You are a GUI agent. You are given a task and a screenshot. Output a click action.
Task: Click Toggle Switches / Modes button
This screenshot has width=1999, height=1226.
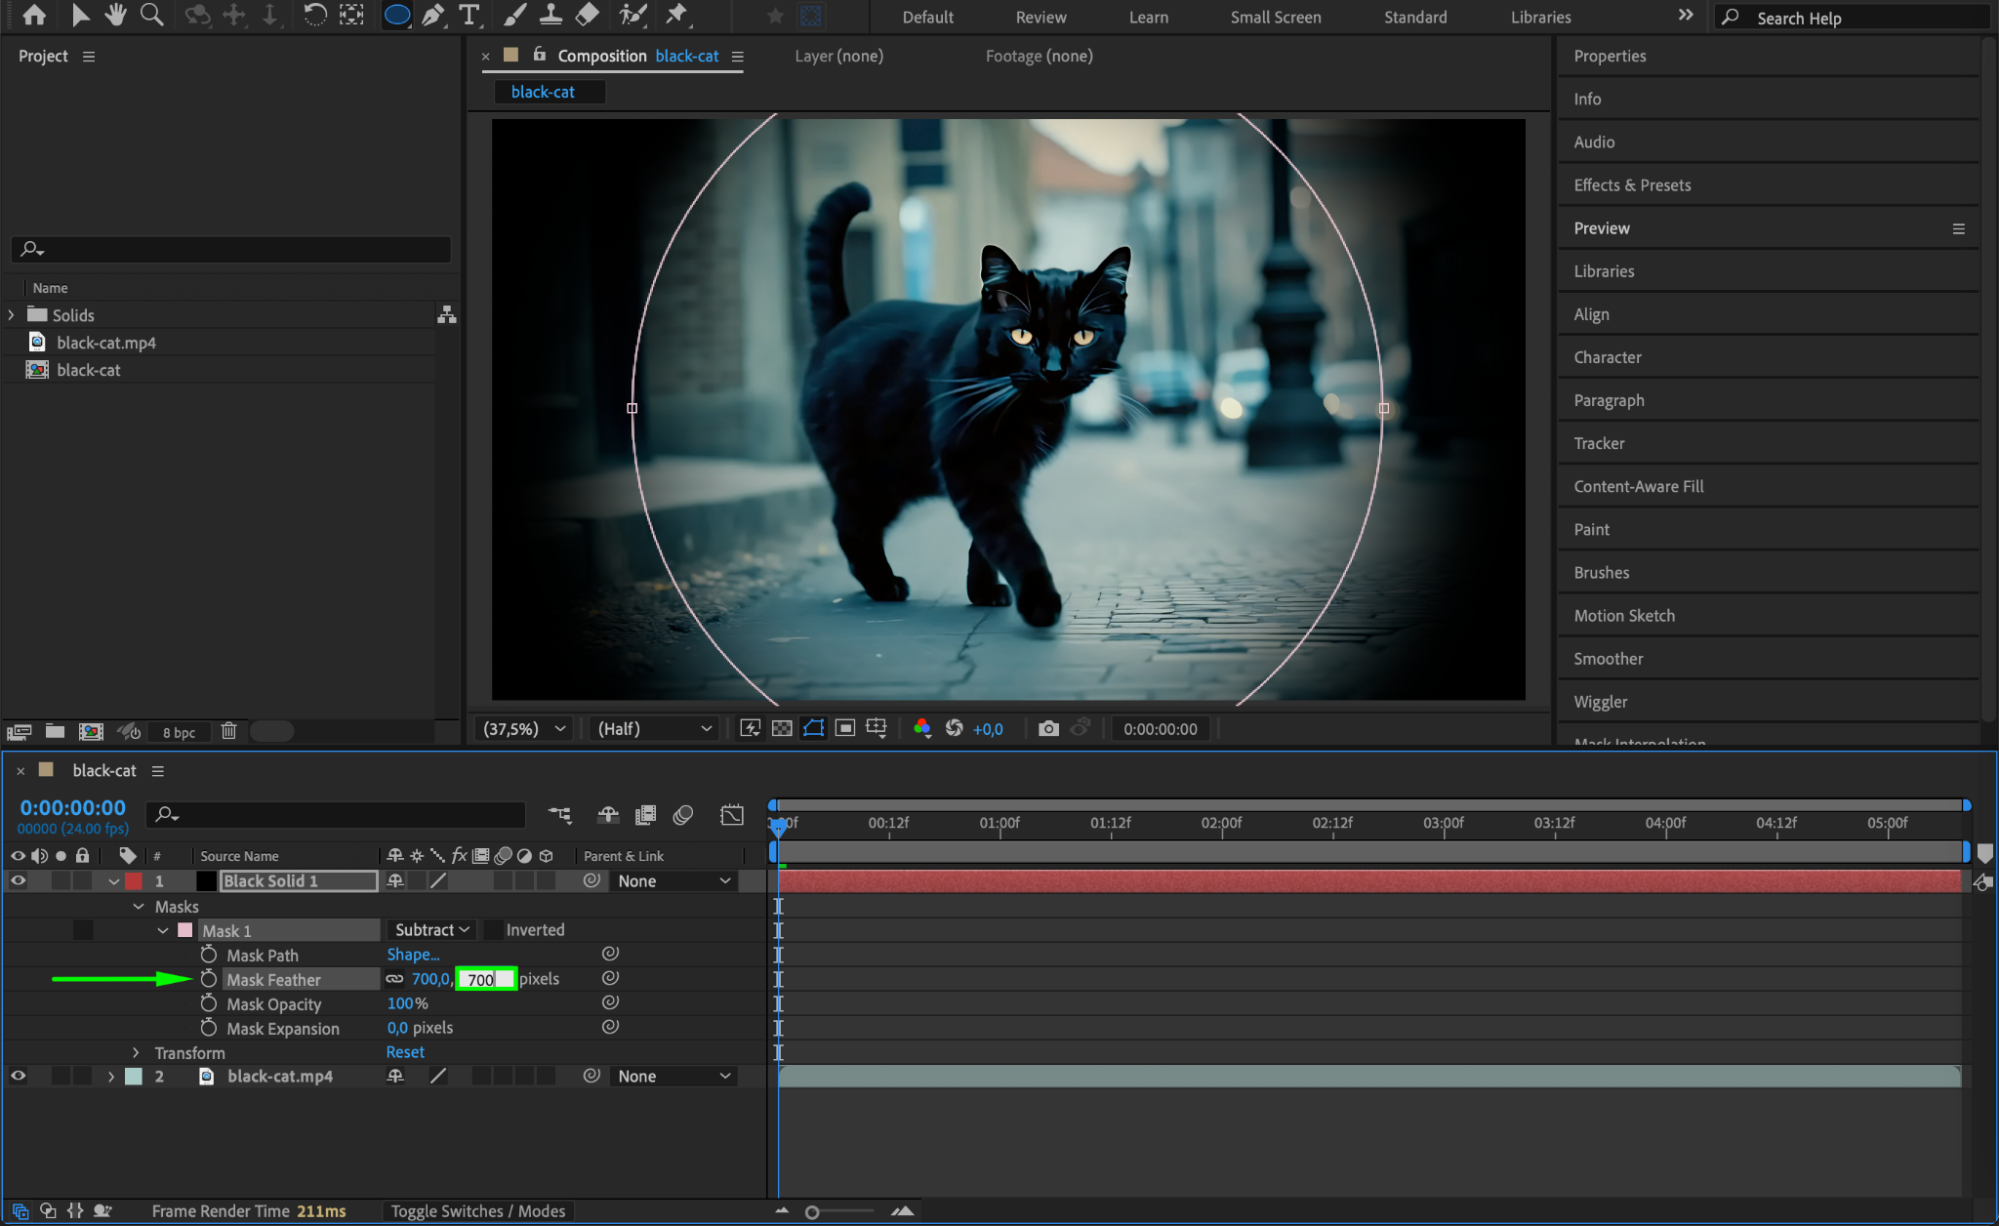pos(477,1211)
